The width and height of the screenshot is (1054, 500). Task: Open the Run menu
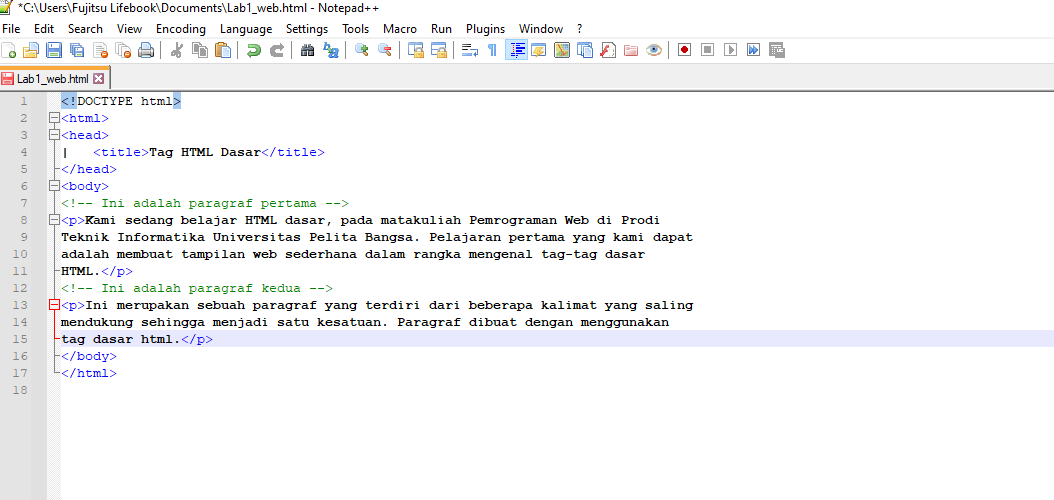point(442,29)
